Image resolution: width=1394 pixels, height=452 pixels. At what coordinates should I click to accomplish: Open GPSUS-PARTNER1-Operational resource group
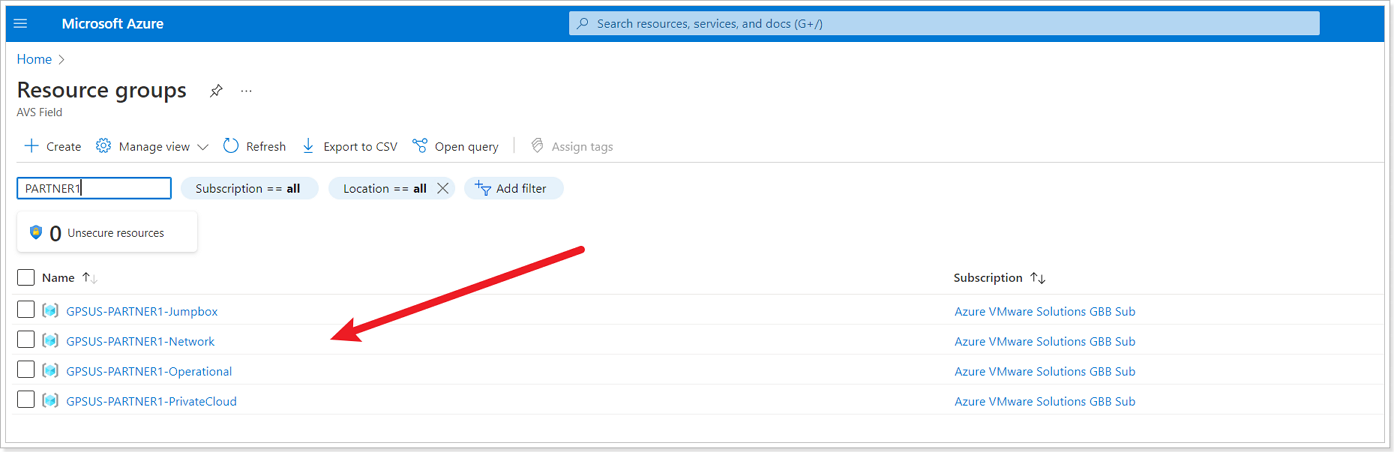[x=149, y=371]
